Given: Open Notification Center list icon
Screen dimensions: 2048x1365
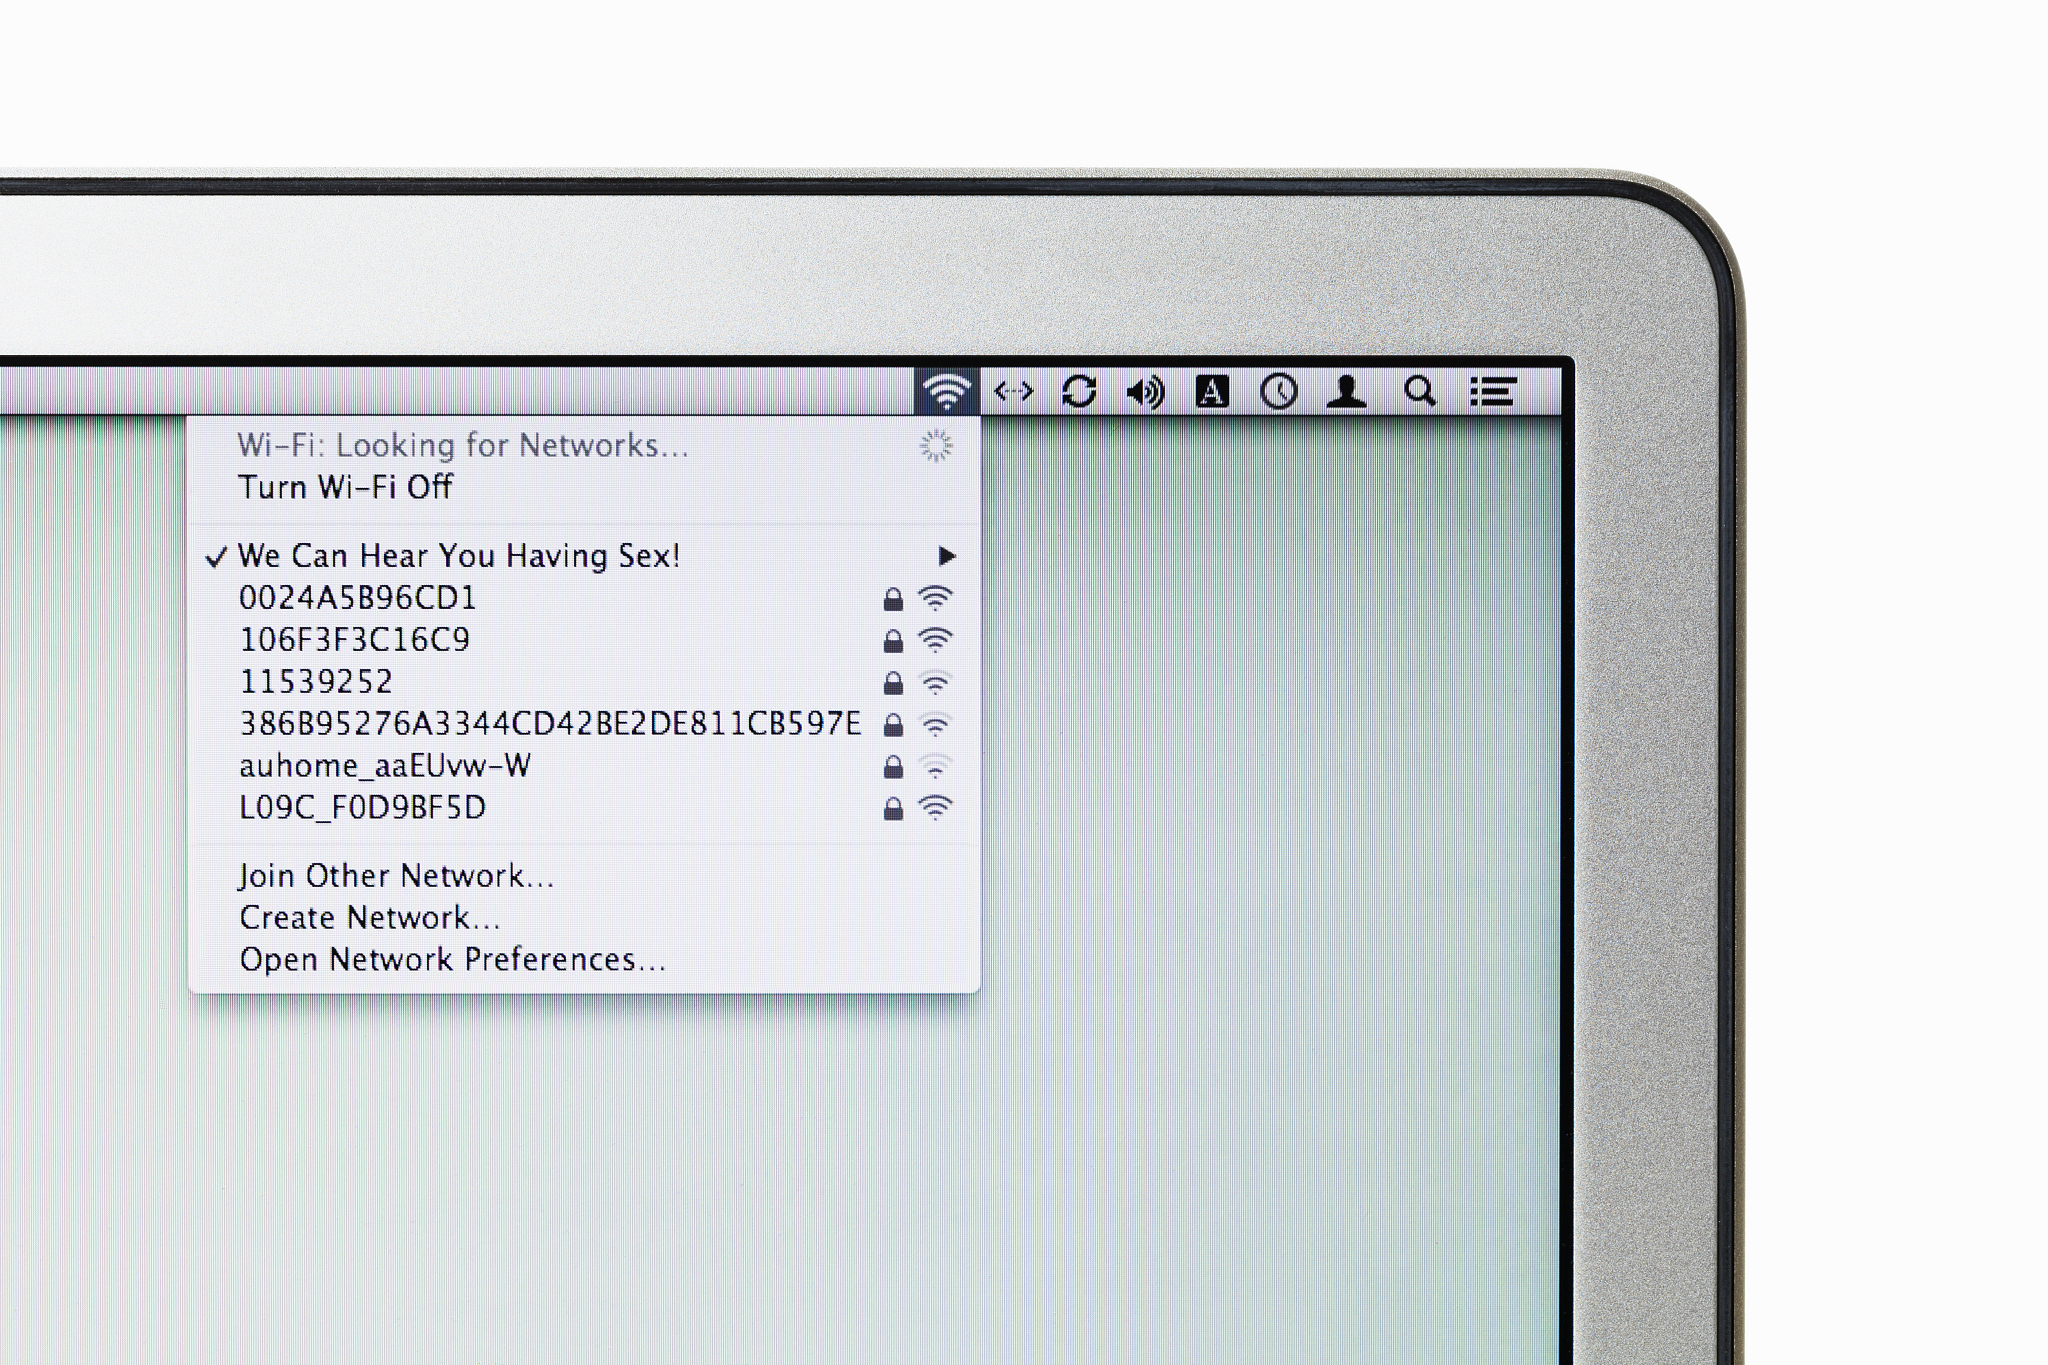Looking at the screenshot, I should pyautogui.click(x=1492, y=392).
